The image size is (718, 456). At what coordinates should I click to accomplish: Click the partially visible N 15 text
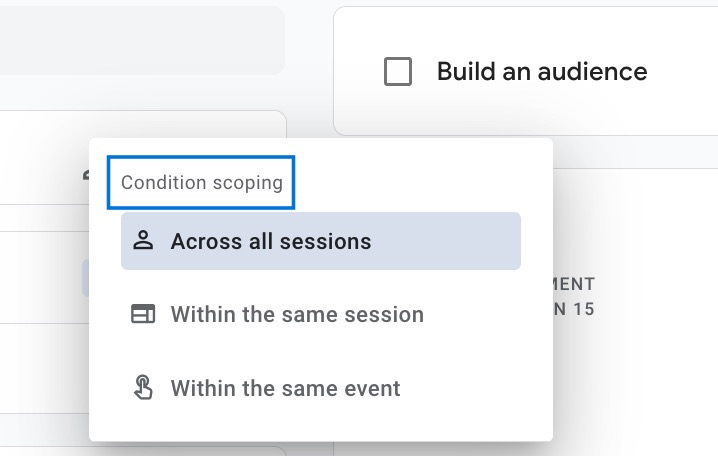[574, 309]
